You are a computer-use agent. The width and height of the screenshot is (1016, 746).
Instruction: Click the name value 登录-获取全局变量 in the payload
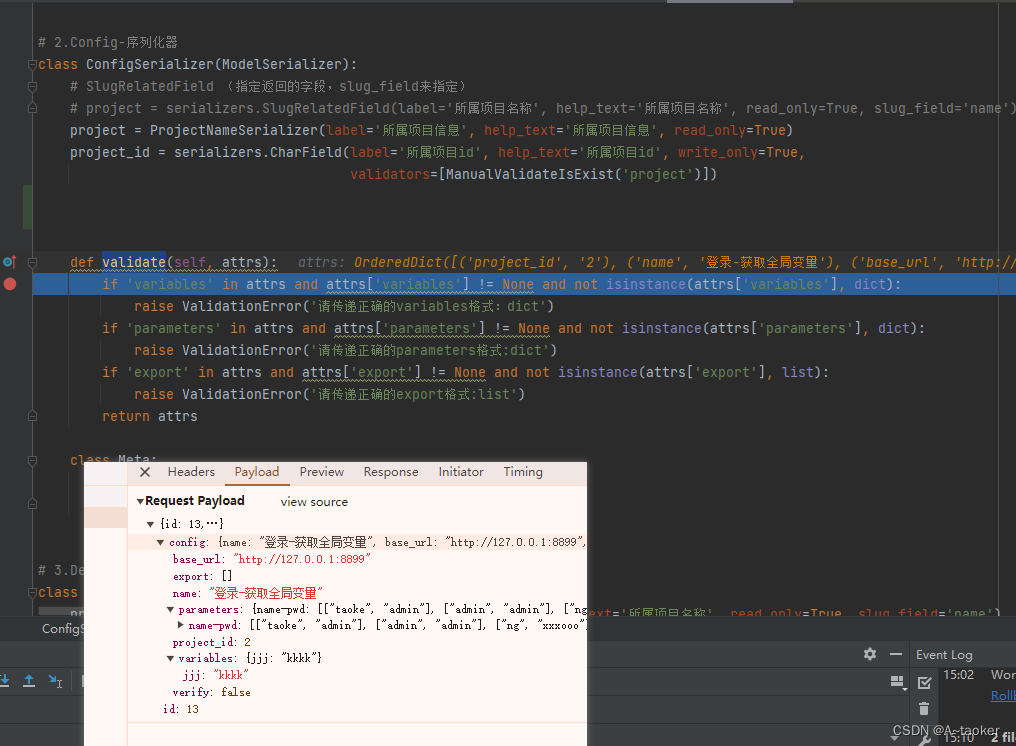[x=266, y=593]
